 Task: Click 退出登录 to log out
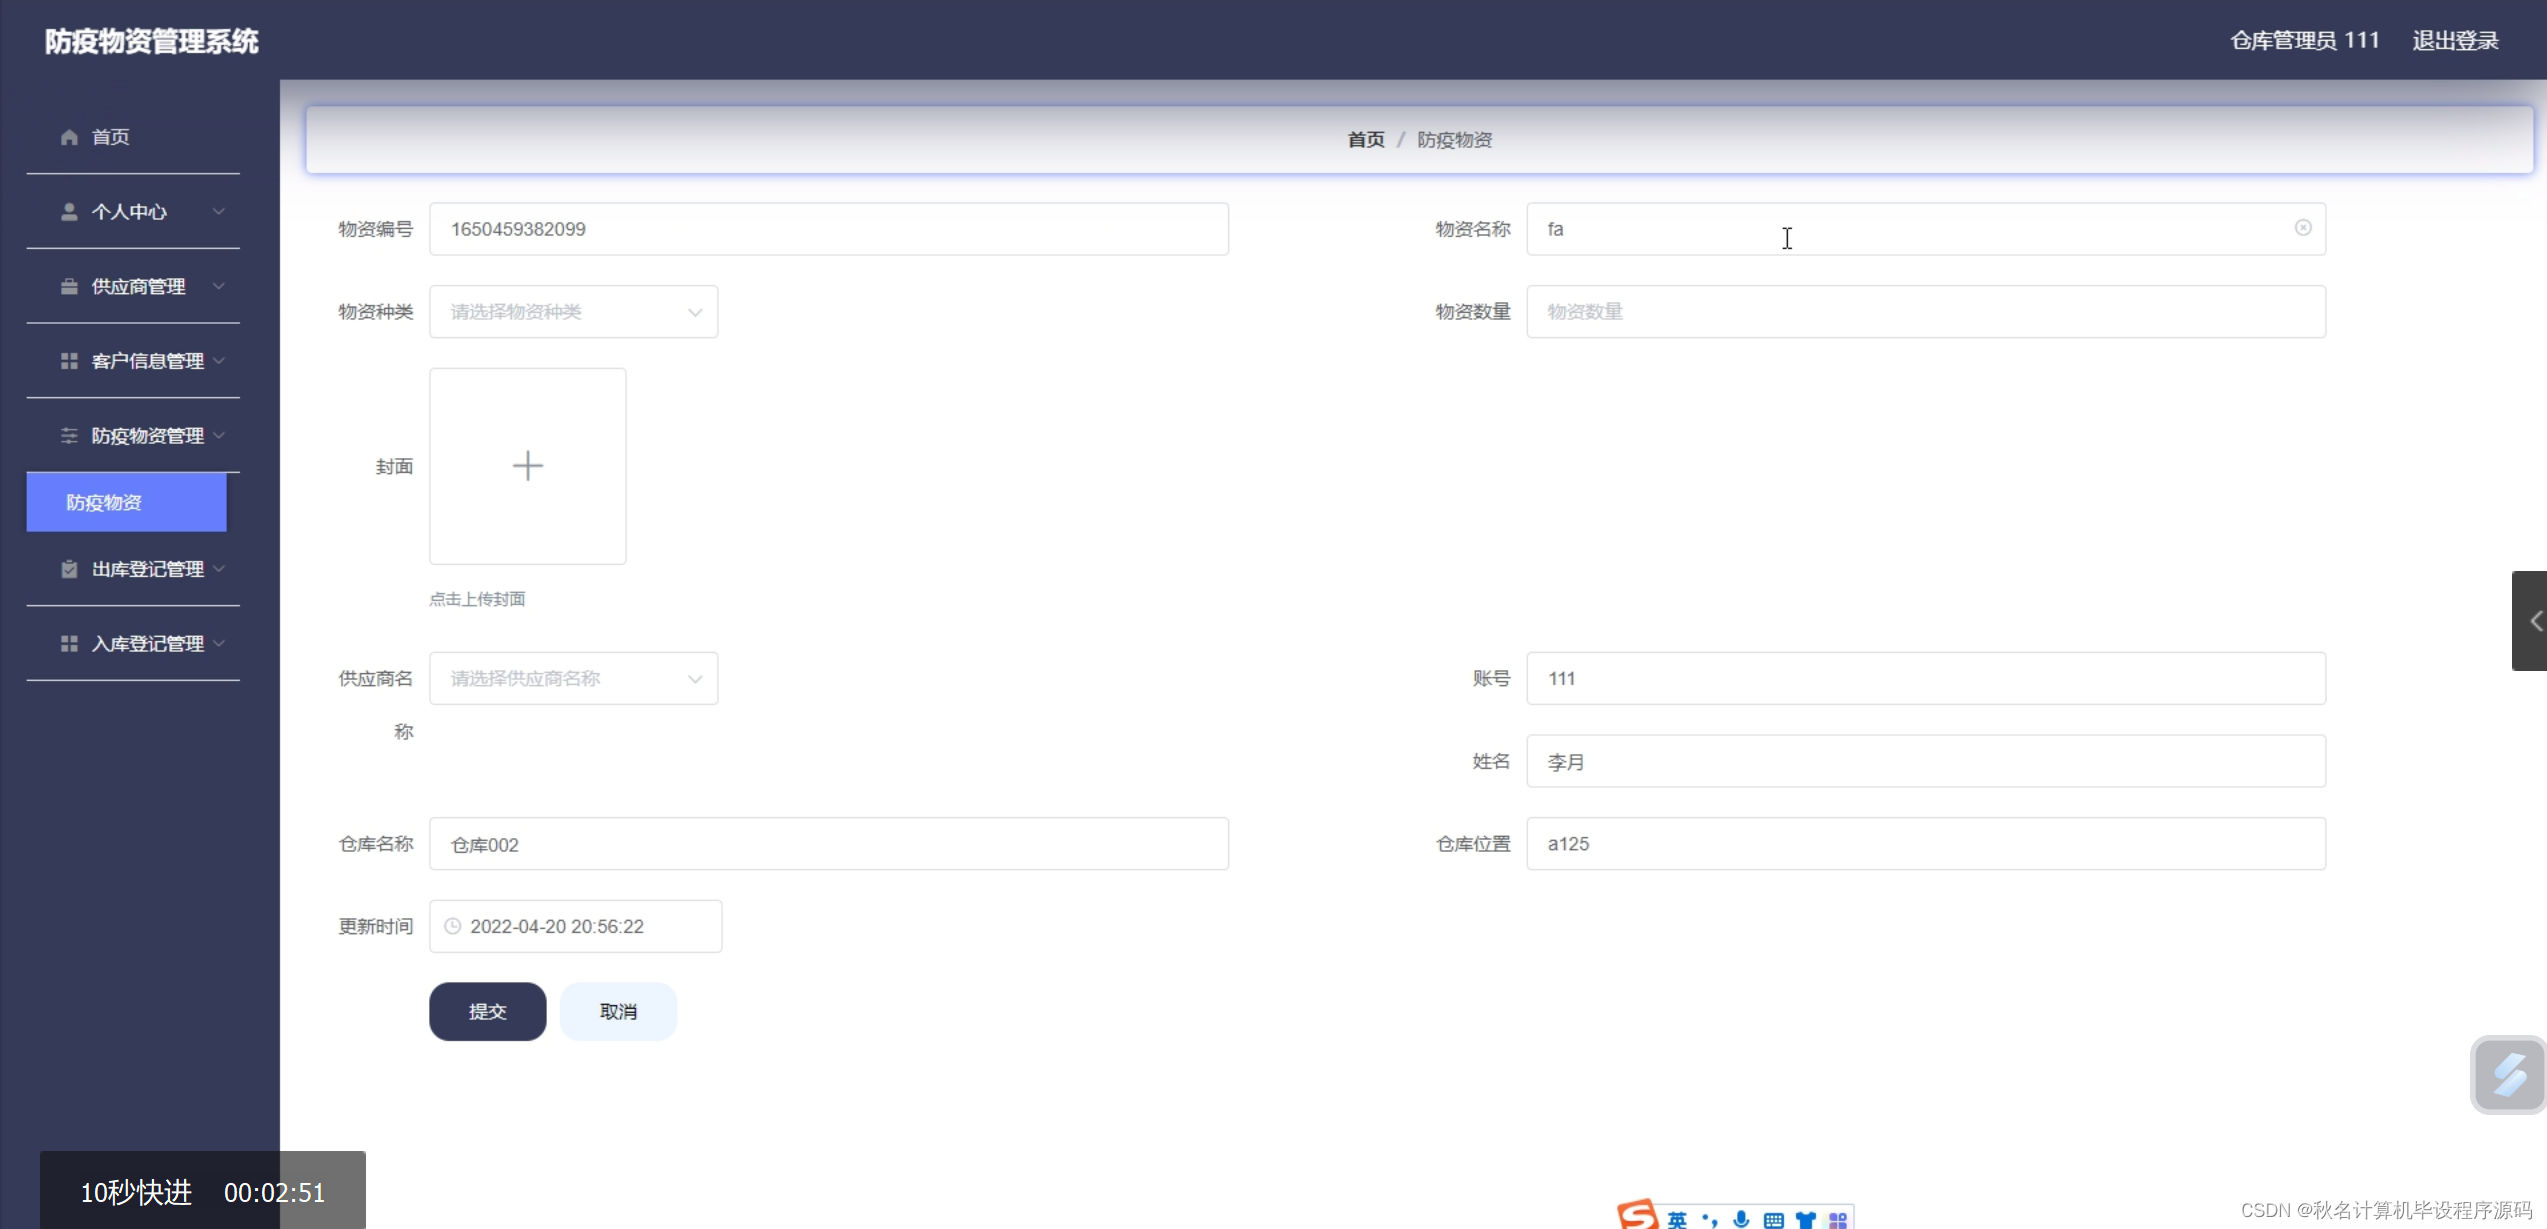(x=2455, y=41)
